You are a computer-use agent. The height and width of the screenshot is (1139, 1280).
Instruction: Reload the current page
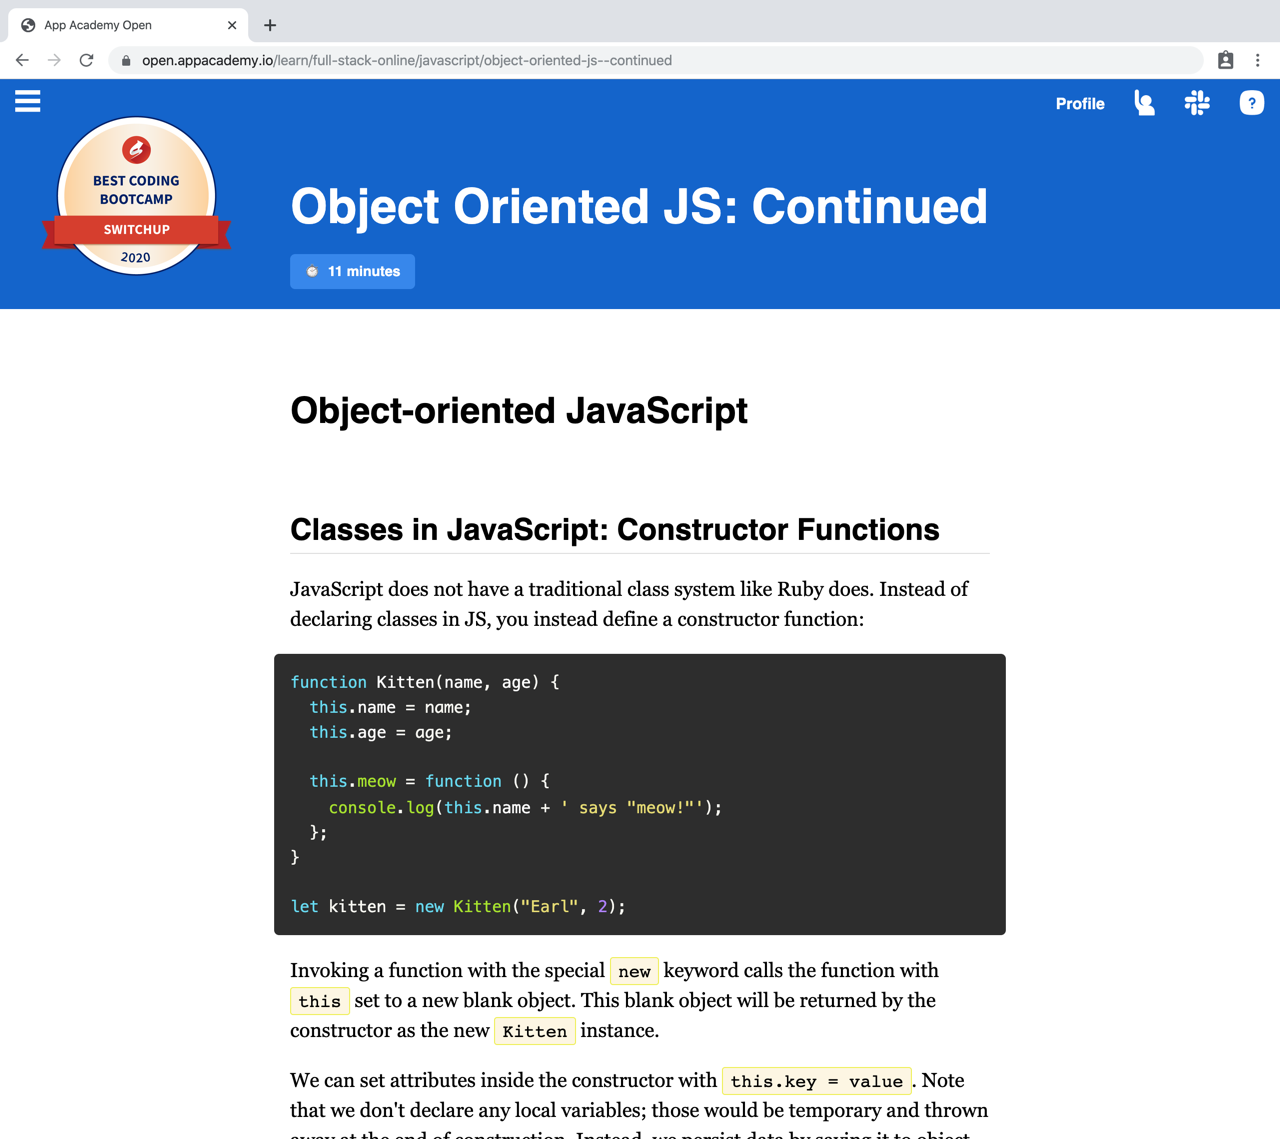pos(87,60)
